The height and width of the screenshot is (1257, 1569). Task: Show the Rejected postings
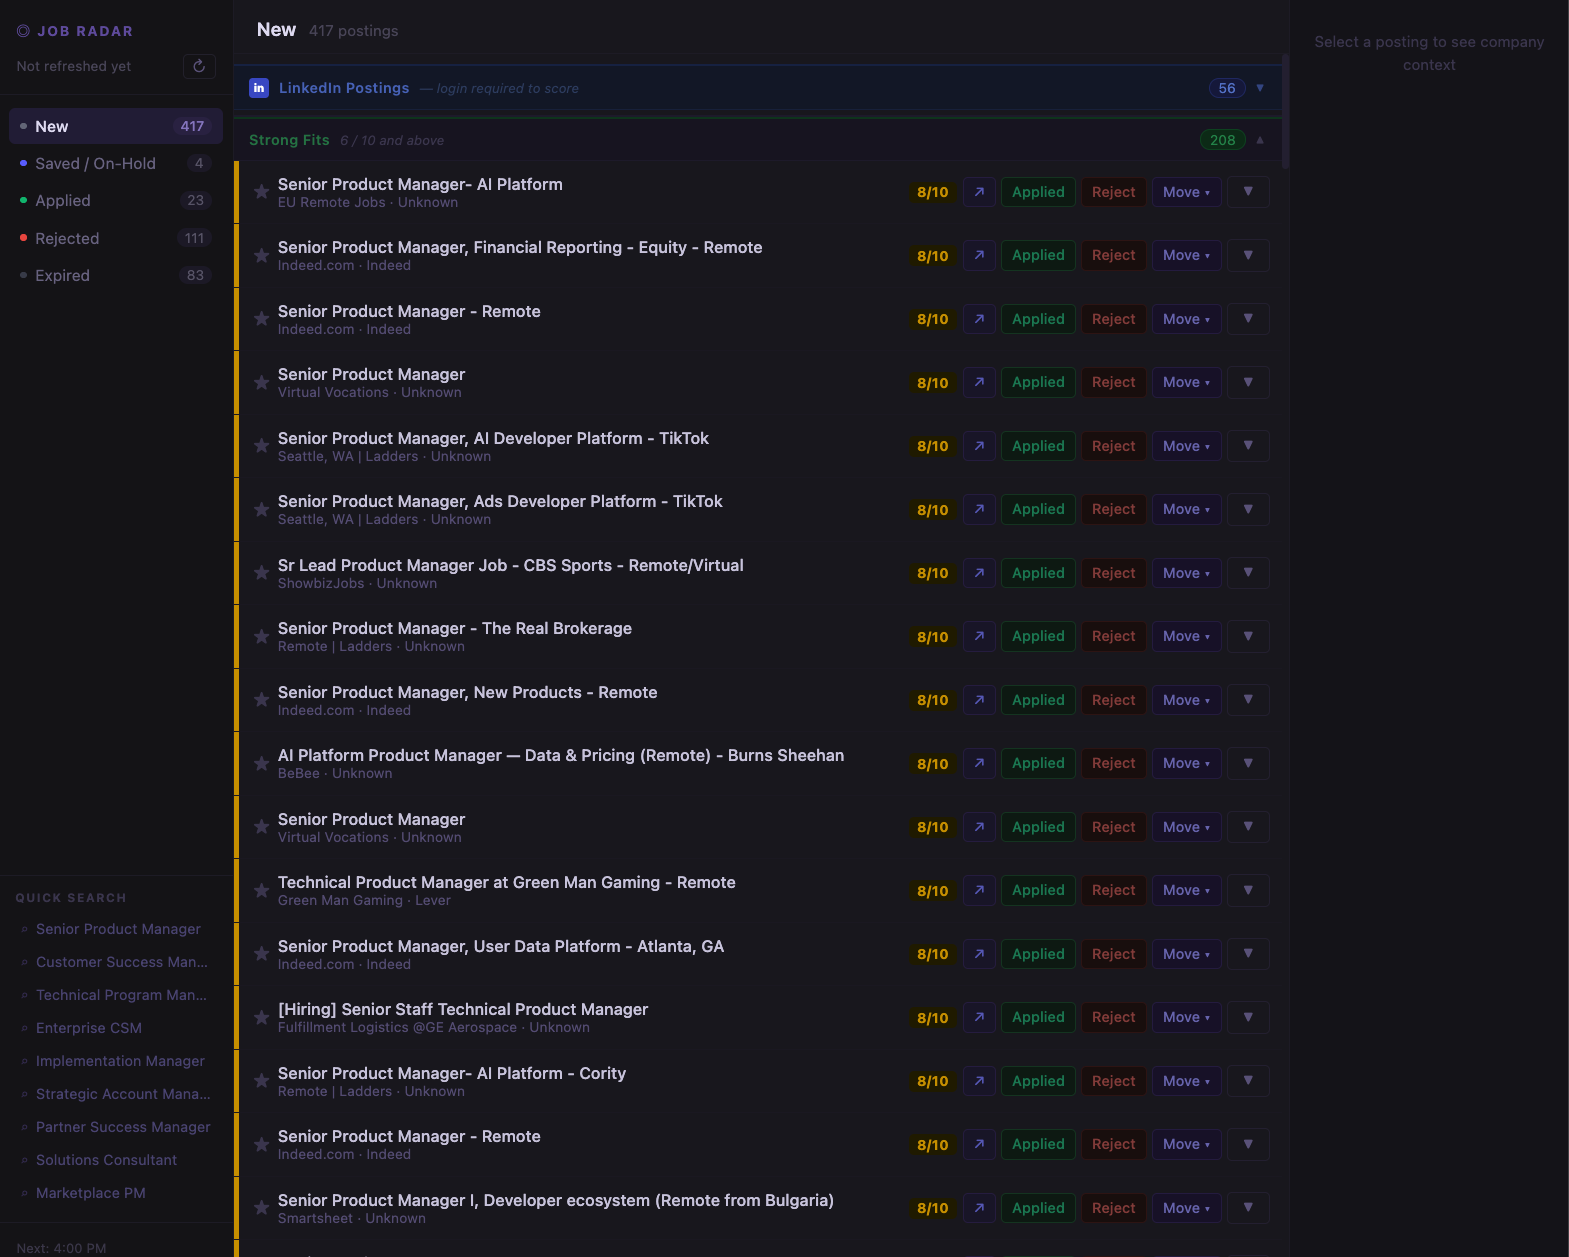pos(116,238)
